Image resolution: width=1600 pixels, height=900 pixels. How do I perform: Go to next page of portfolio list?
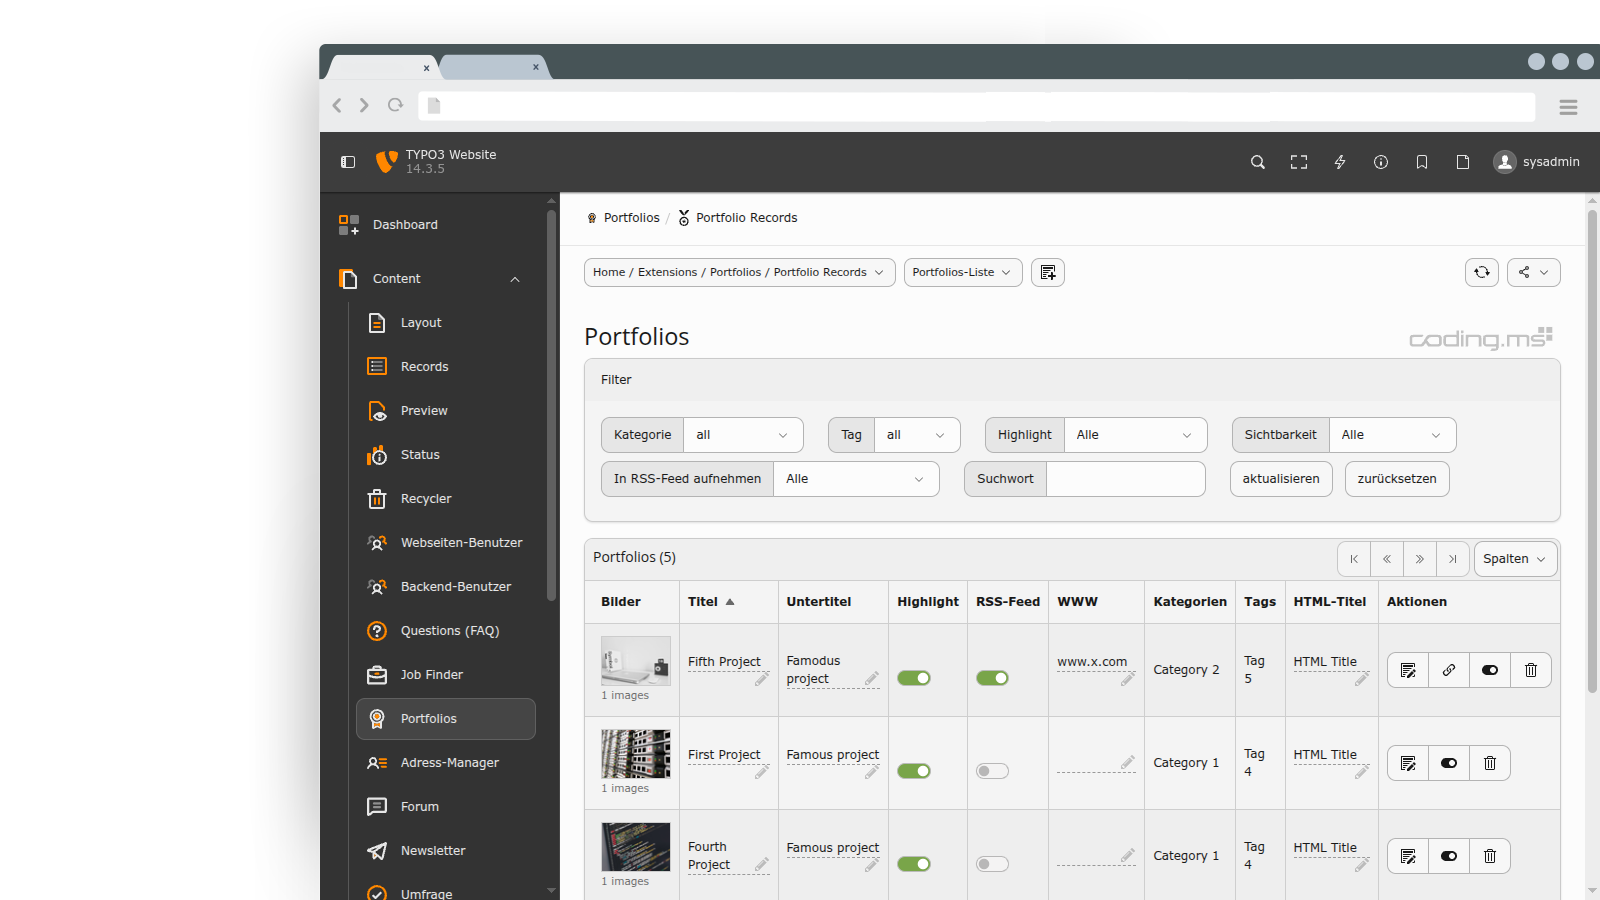[x=1420, y=559]
